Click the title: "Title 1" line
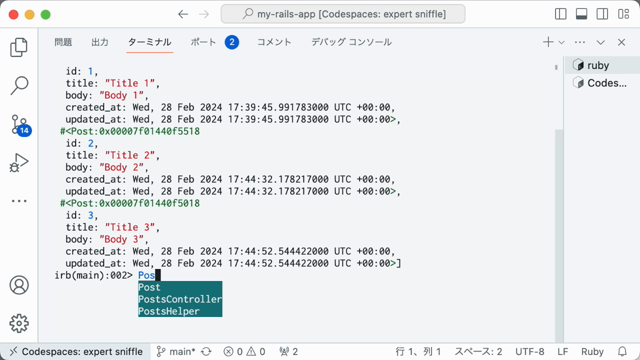The height and width of the screenshot is (360, 640). pyautogui.click(x=113, y=83)
